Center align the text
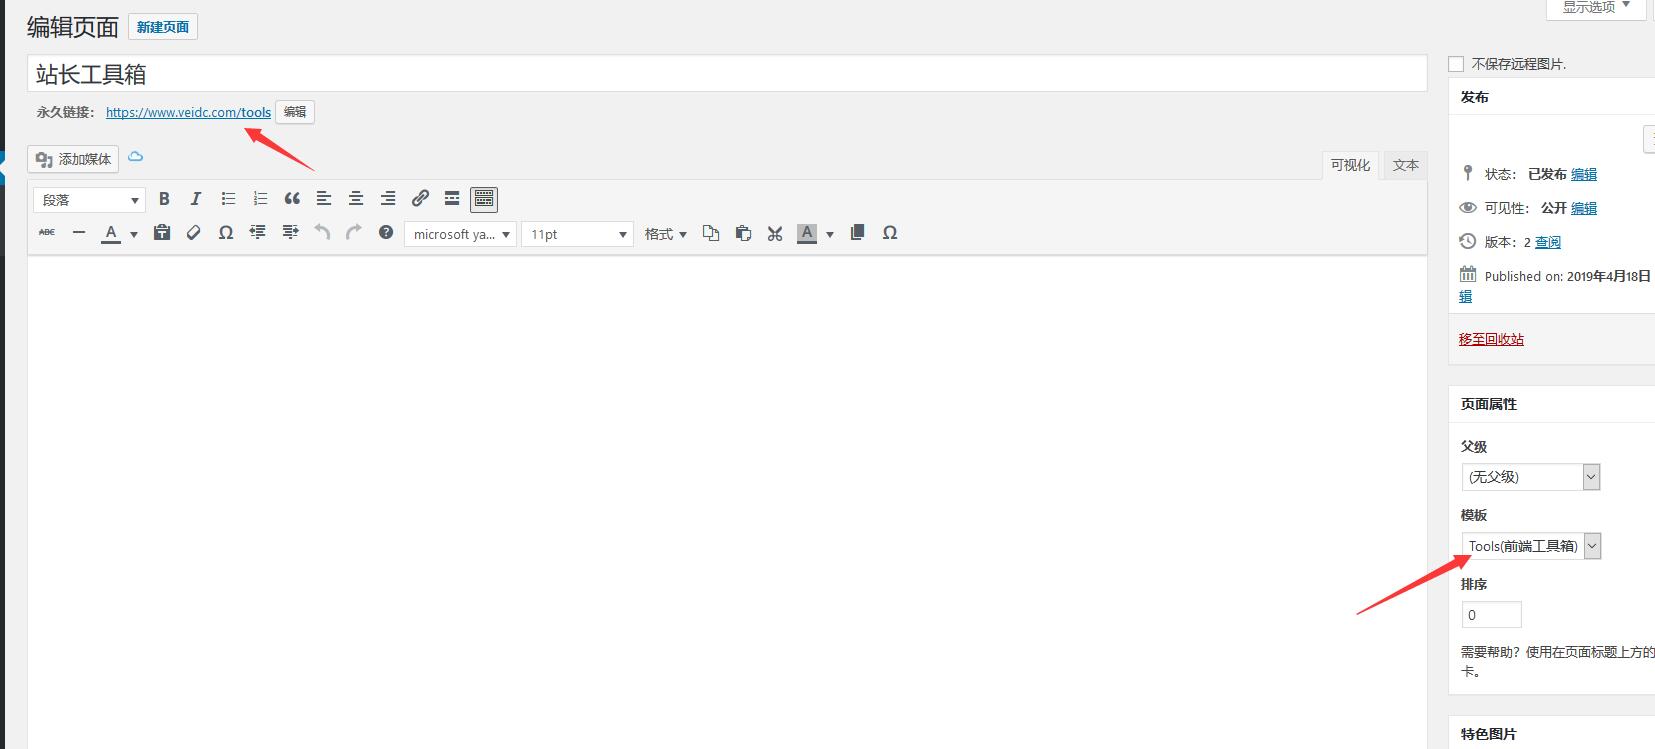This screenshot has width=1655, height=749. tap(356, 199)
